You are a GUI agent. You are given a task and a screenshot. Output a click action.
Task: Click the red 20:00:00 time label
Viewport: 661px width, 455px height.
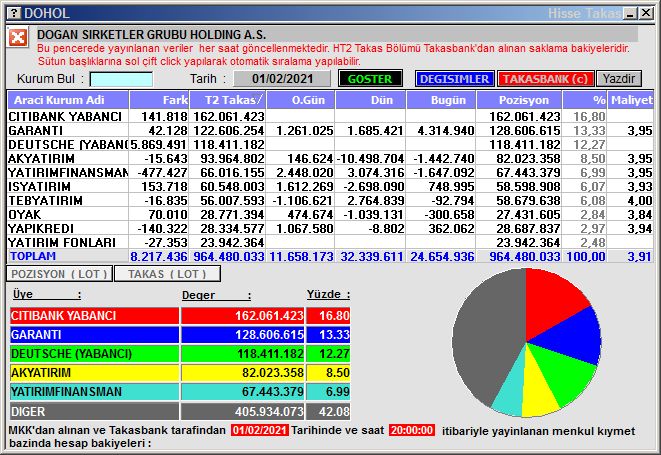412,430
